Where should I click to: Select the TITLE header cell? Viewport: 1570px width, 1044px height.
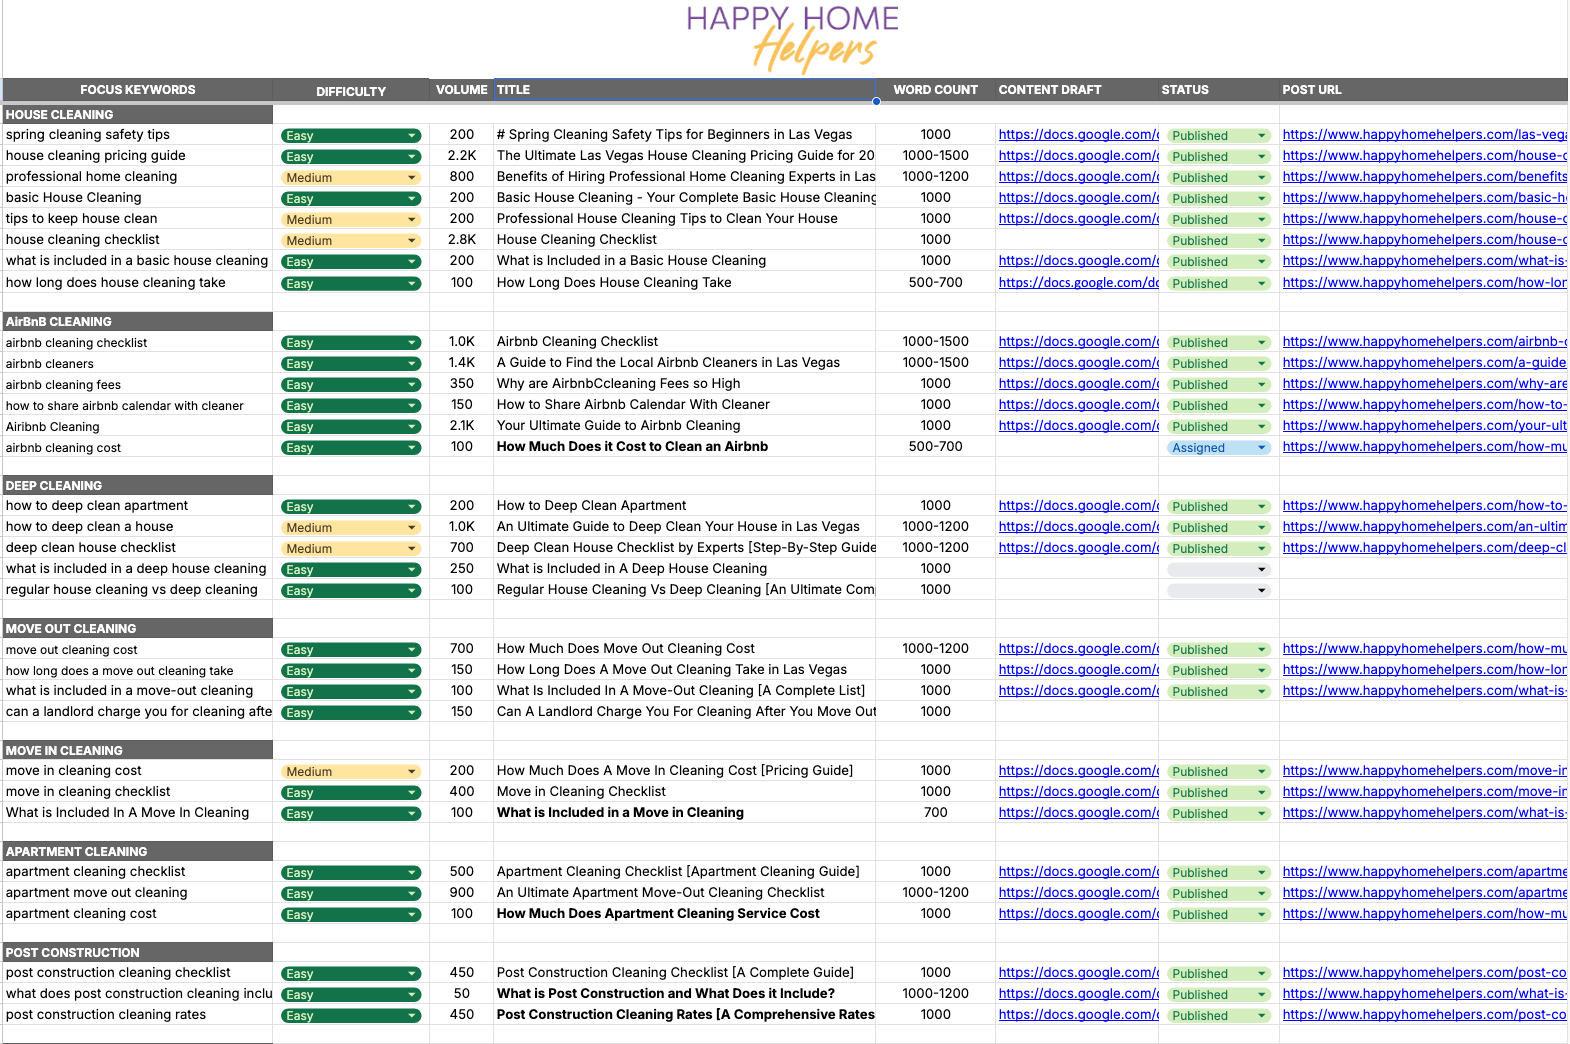(684, 90)
